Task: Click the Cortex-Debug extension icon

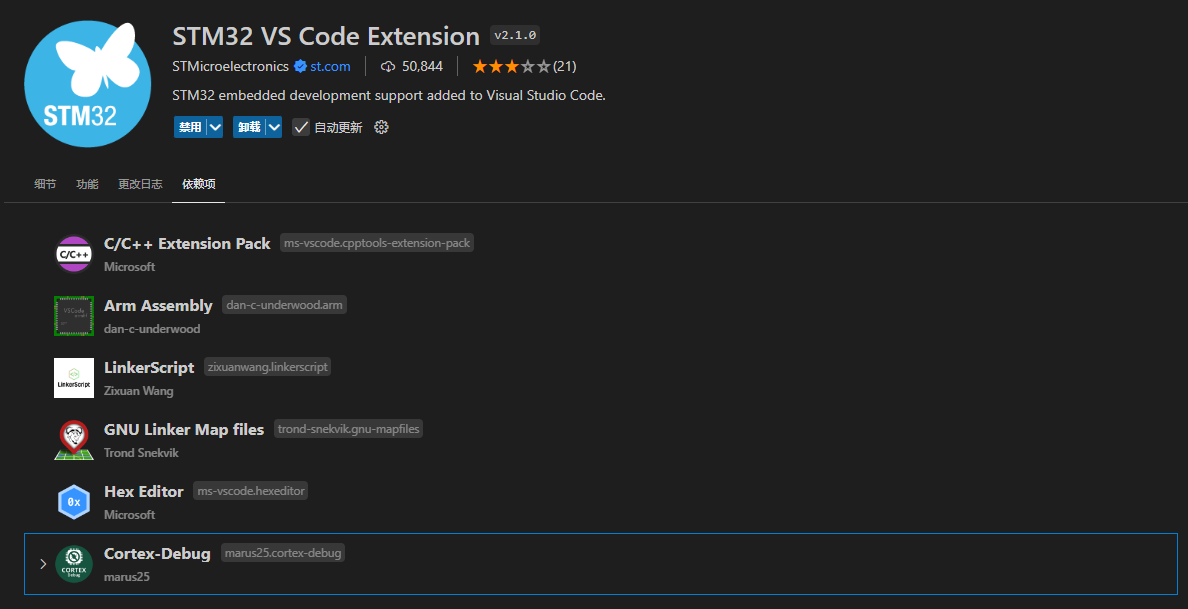Action: (74, 564)
